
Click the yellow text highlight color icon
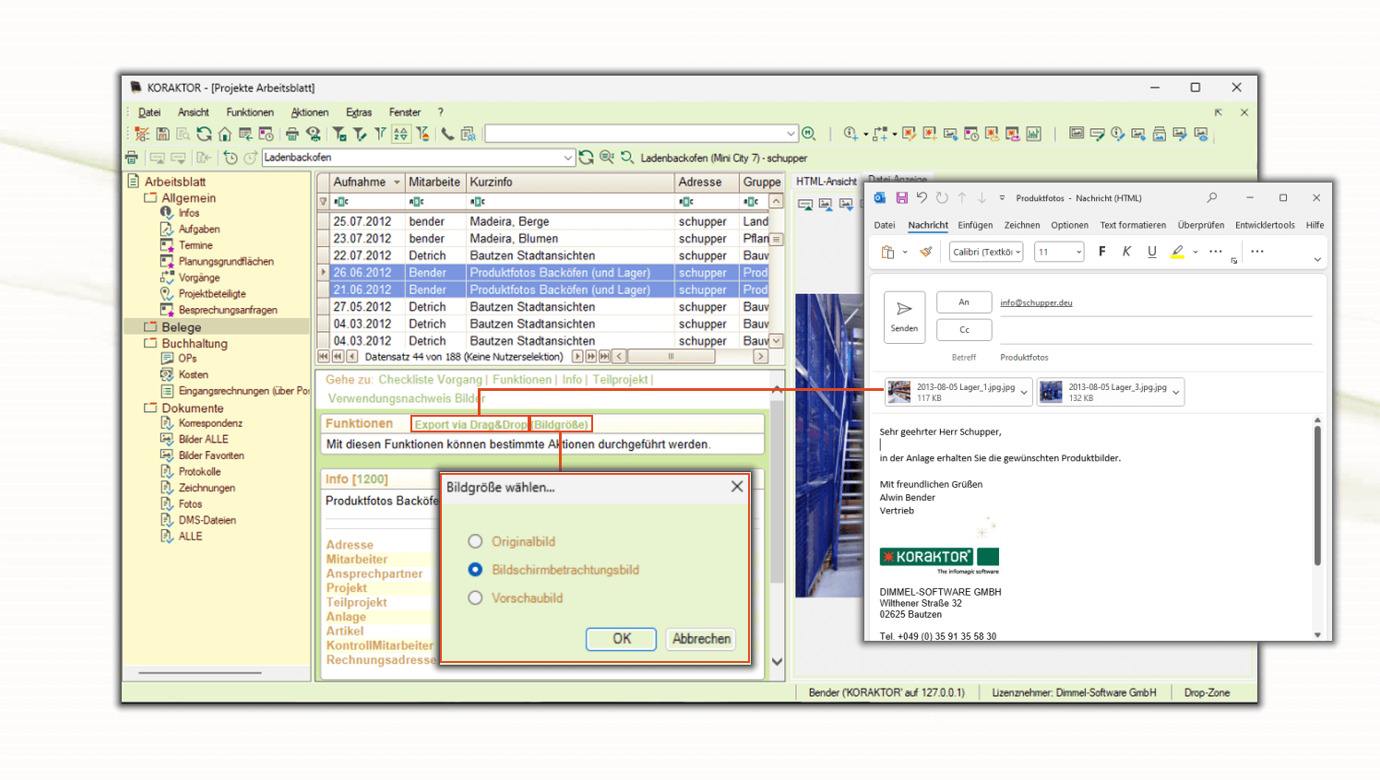[1177, 252]
